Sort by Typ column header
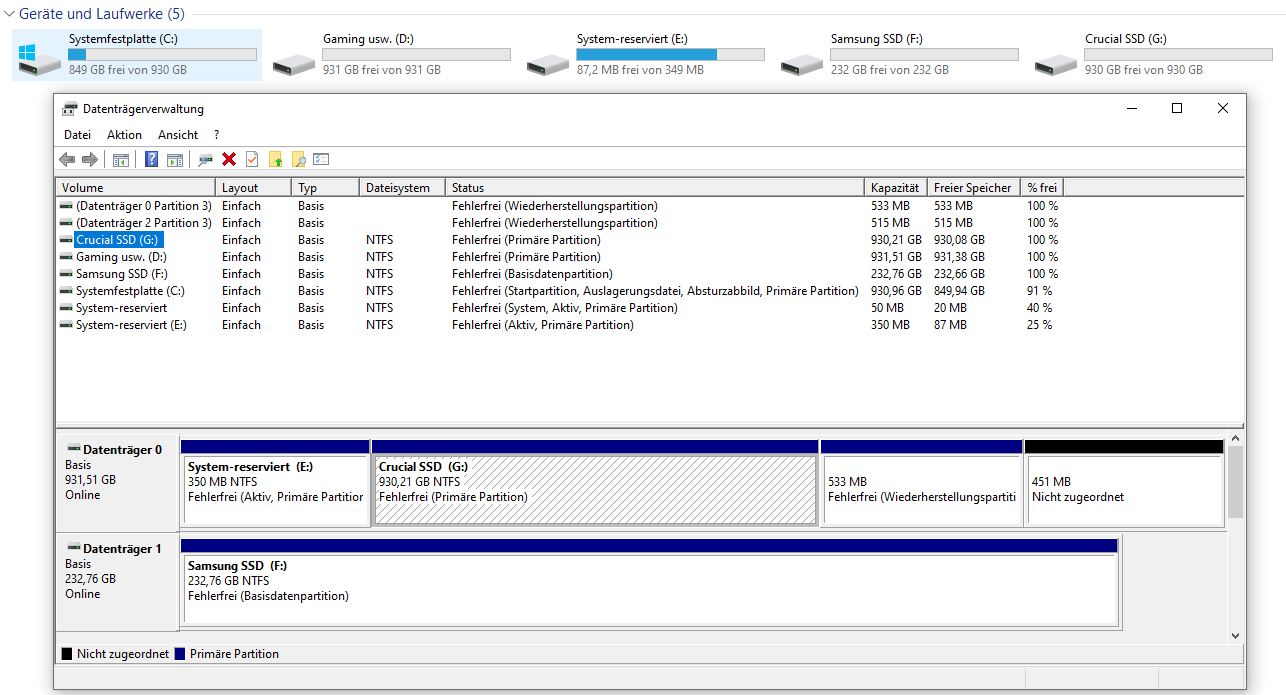The image size is (1286, 695). [325, 188]
